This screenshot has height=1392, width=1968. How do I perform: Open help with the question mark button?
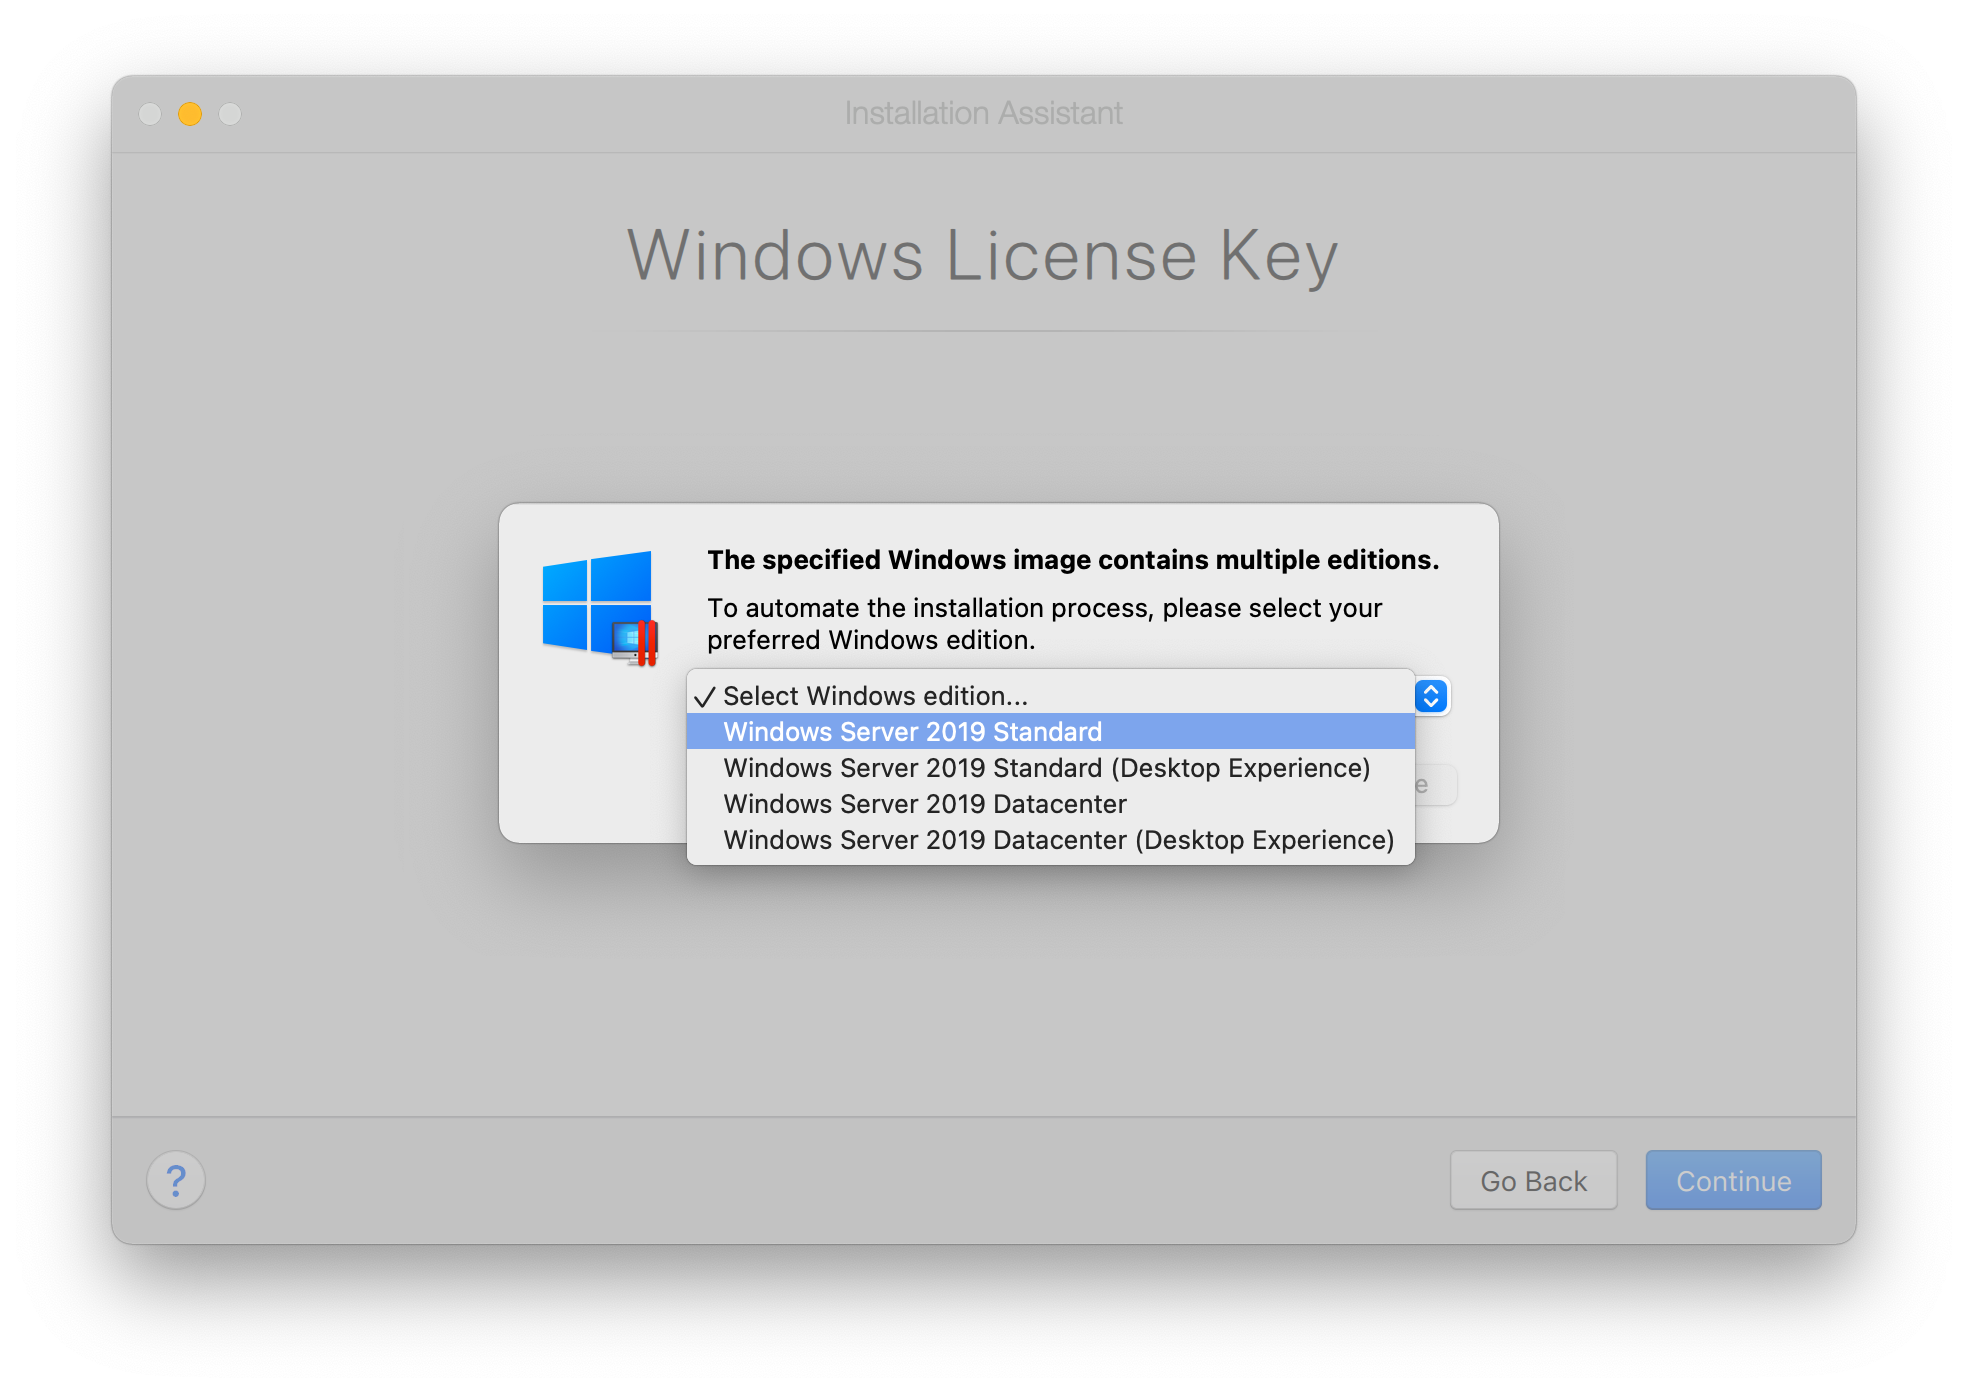176,1180
